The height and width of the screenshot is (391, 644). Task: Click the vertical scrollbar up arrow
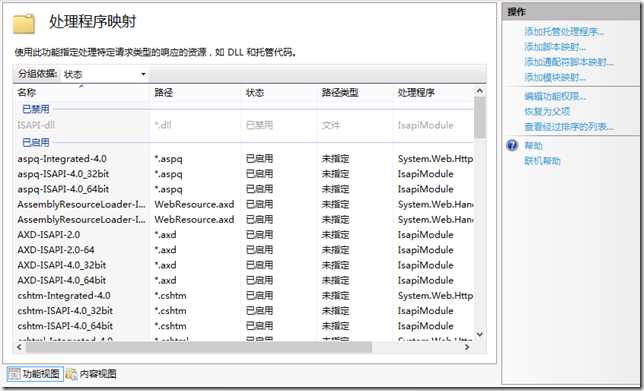point(479,91)
